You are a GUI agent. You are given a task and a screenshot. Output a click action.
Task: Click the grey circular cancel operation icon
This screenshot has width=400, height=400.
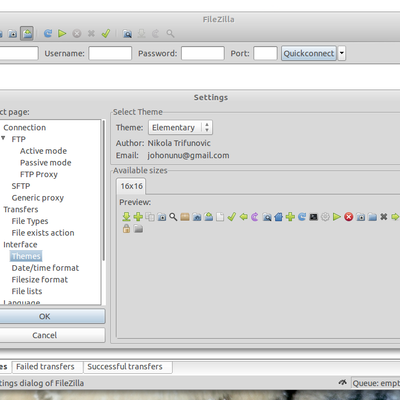click(x=77, y=33)
